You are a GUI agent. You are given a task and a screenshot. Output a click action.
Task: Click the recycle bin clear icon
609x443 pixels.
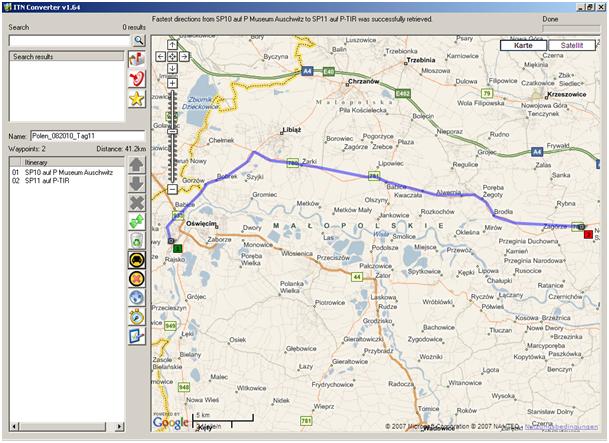pyautogui.click(x=137, y=241)
